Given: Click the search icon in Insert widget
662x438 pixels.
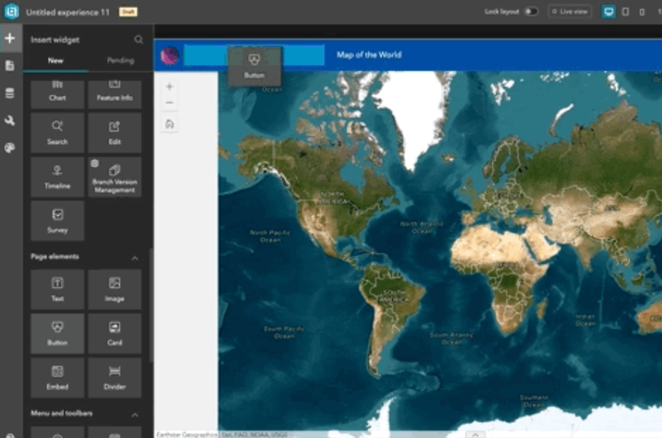Looking at the screenshot, I should [x=139, y=40].
